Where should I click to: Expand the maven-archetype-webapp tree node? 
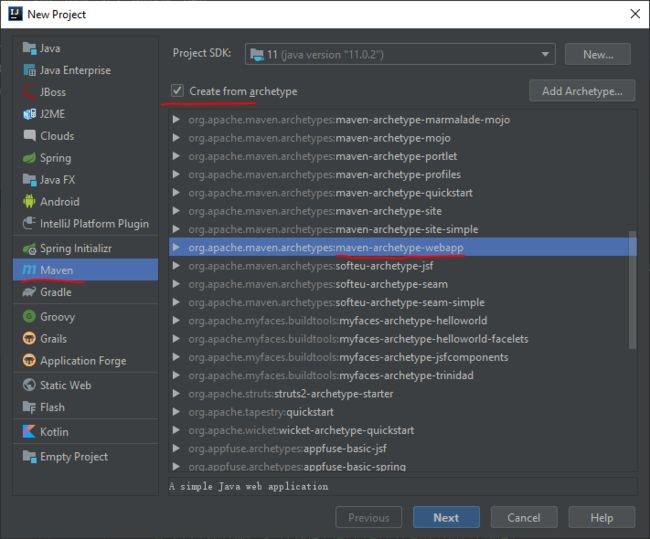point(176,248)
